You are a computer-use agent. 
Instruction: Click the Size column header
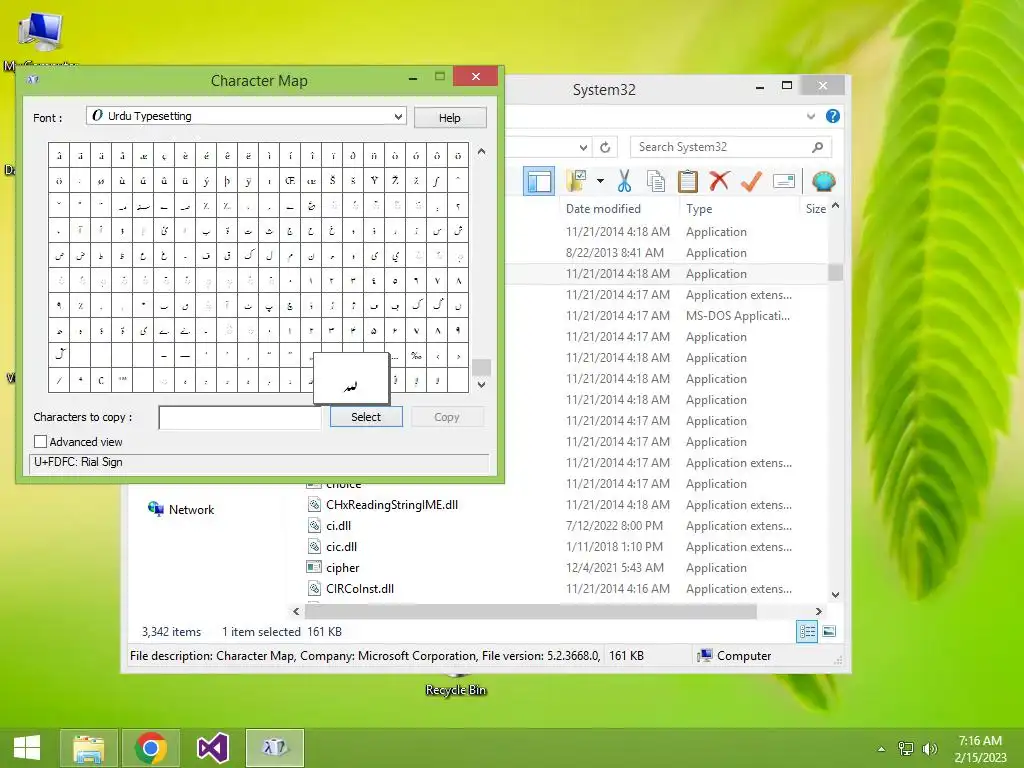tap(816, 209)
